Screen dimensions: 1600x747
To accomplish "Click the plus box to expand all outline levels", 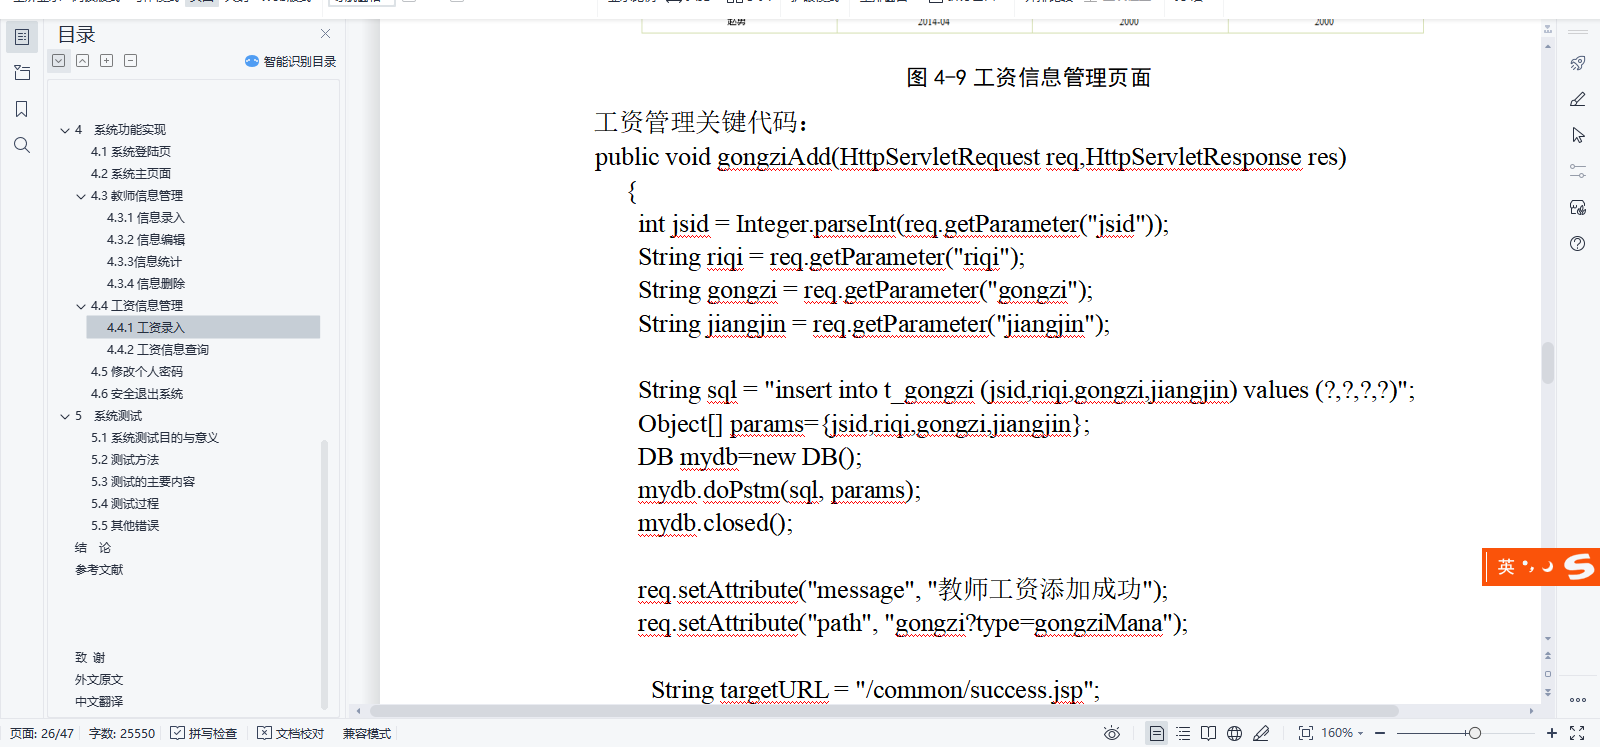I will pos(107,61).
